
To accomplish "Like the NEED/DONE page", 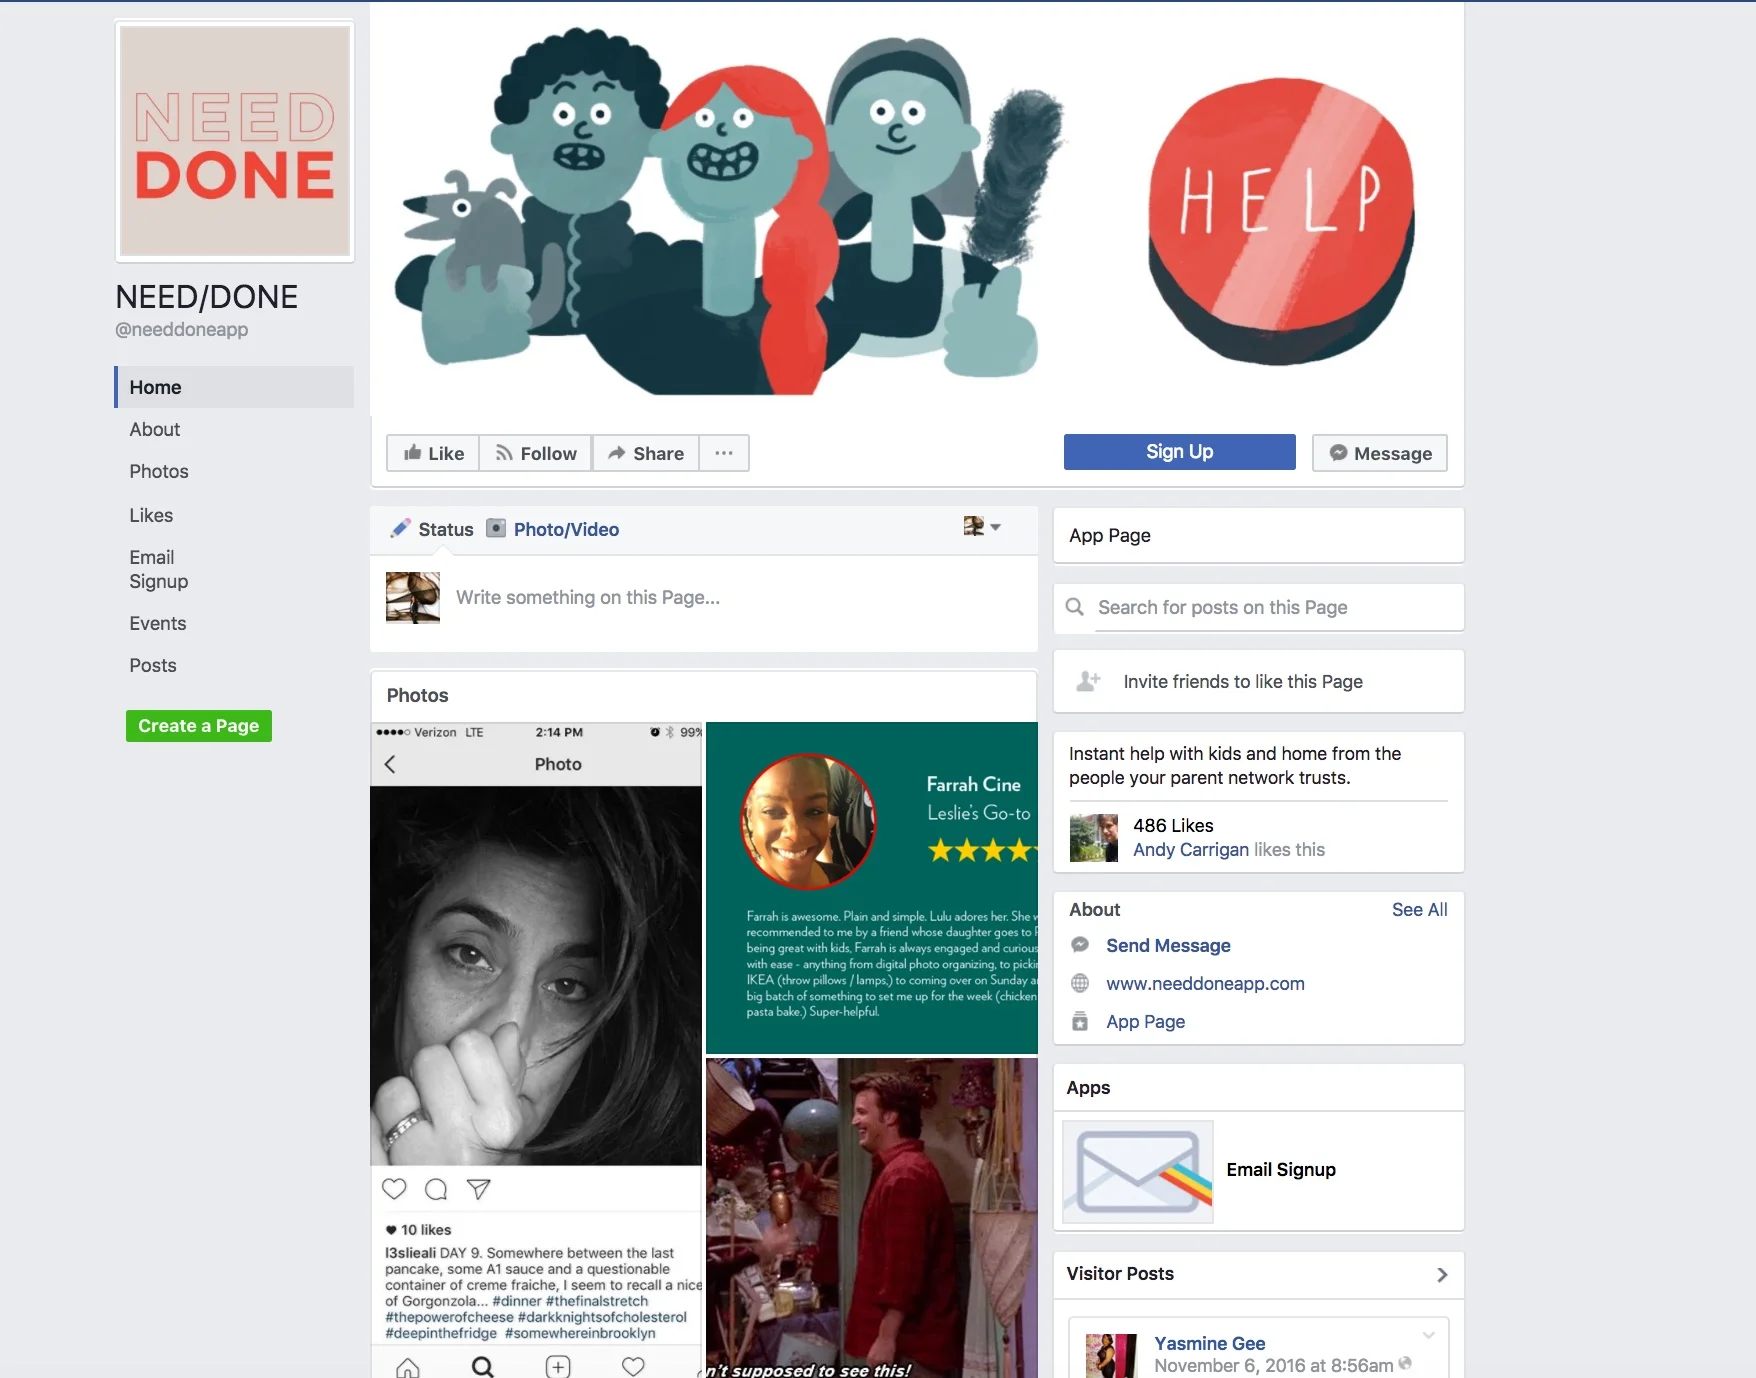I will (x=433, y=453).
